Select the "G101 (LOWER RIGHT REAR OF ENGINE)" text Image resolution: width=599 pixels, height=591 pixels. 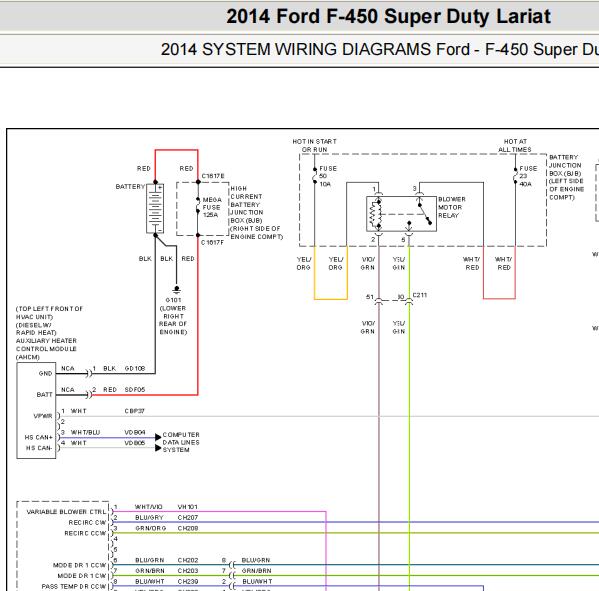point(173,316)
